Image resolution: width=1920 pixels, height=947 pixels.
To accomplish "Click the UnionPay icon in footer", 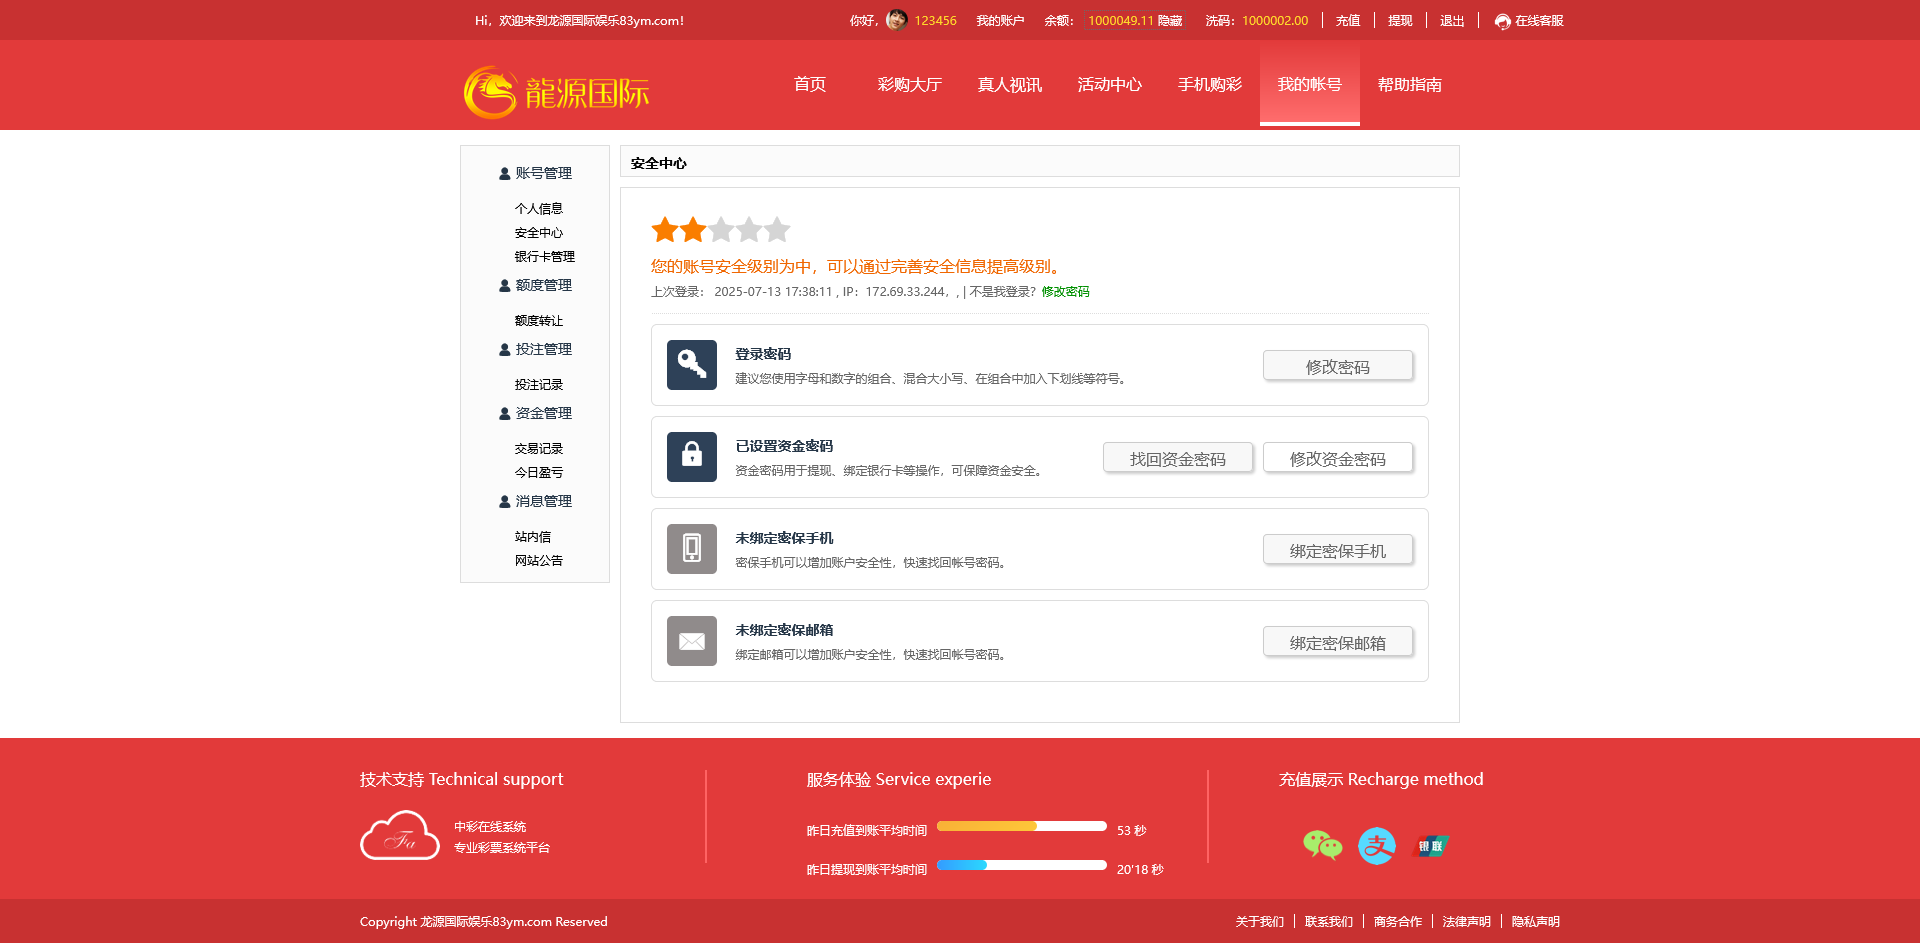I will pos(1431,846).
